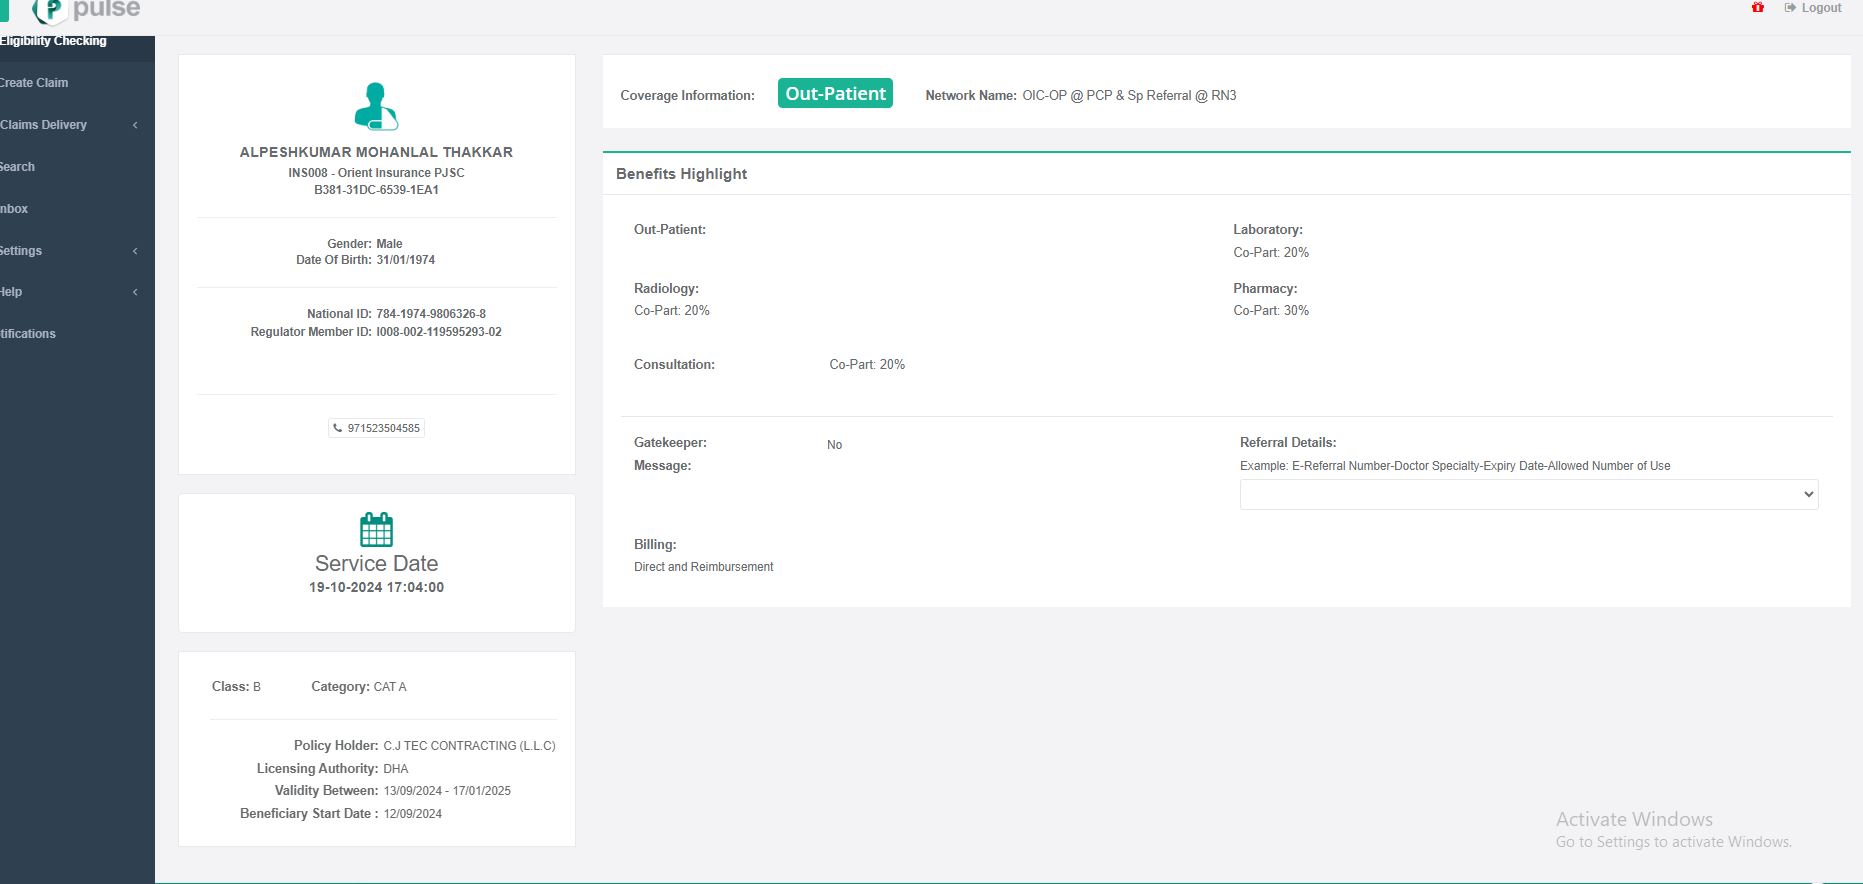Click the phone icon beside the number

click(337, 428)
